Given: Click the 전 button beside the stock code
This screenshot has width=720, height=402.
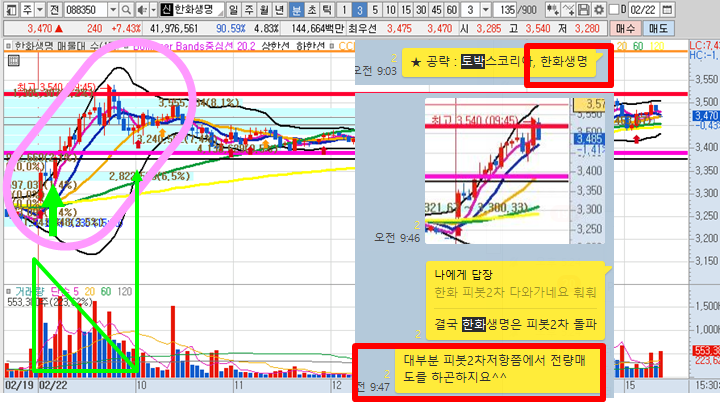Looking at the screenshot, I should point(54,10).
